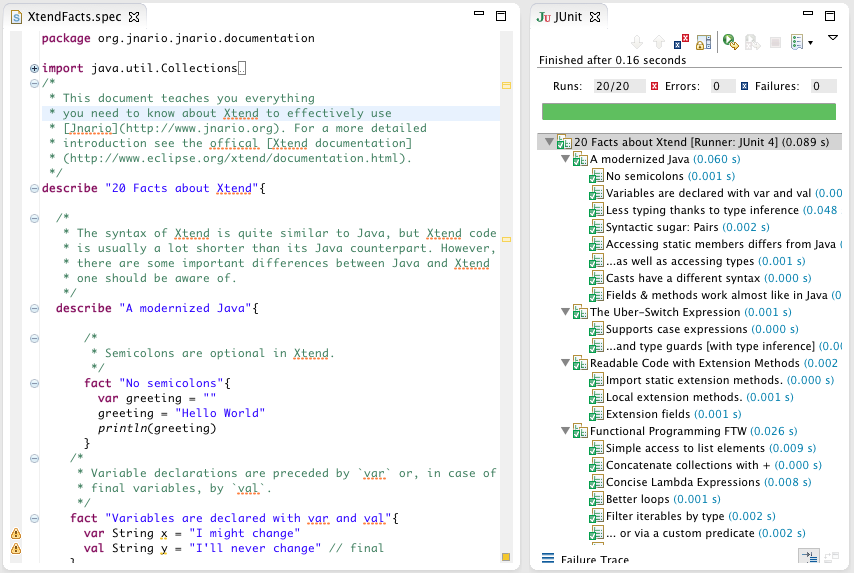
Task: Select "Casts have a different syntax" test
Action: [x=700, y=278]
